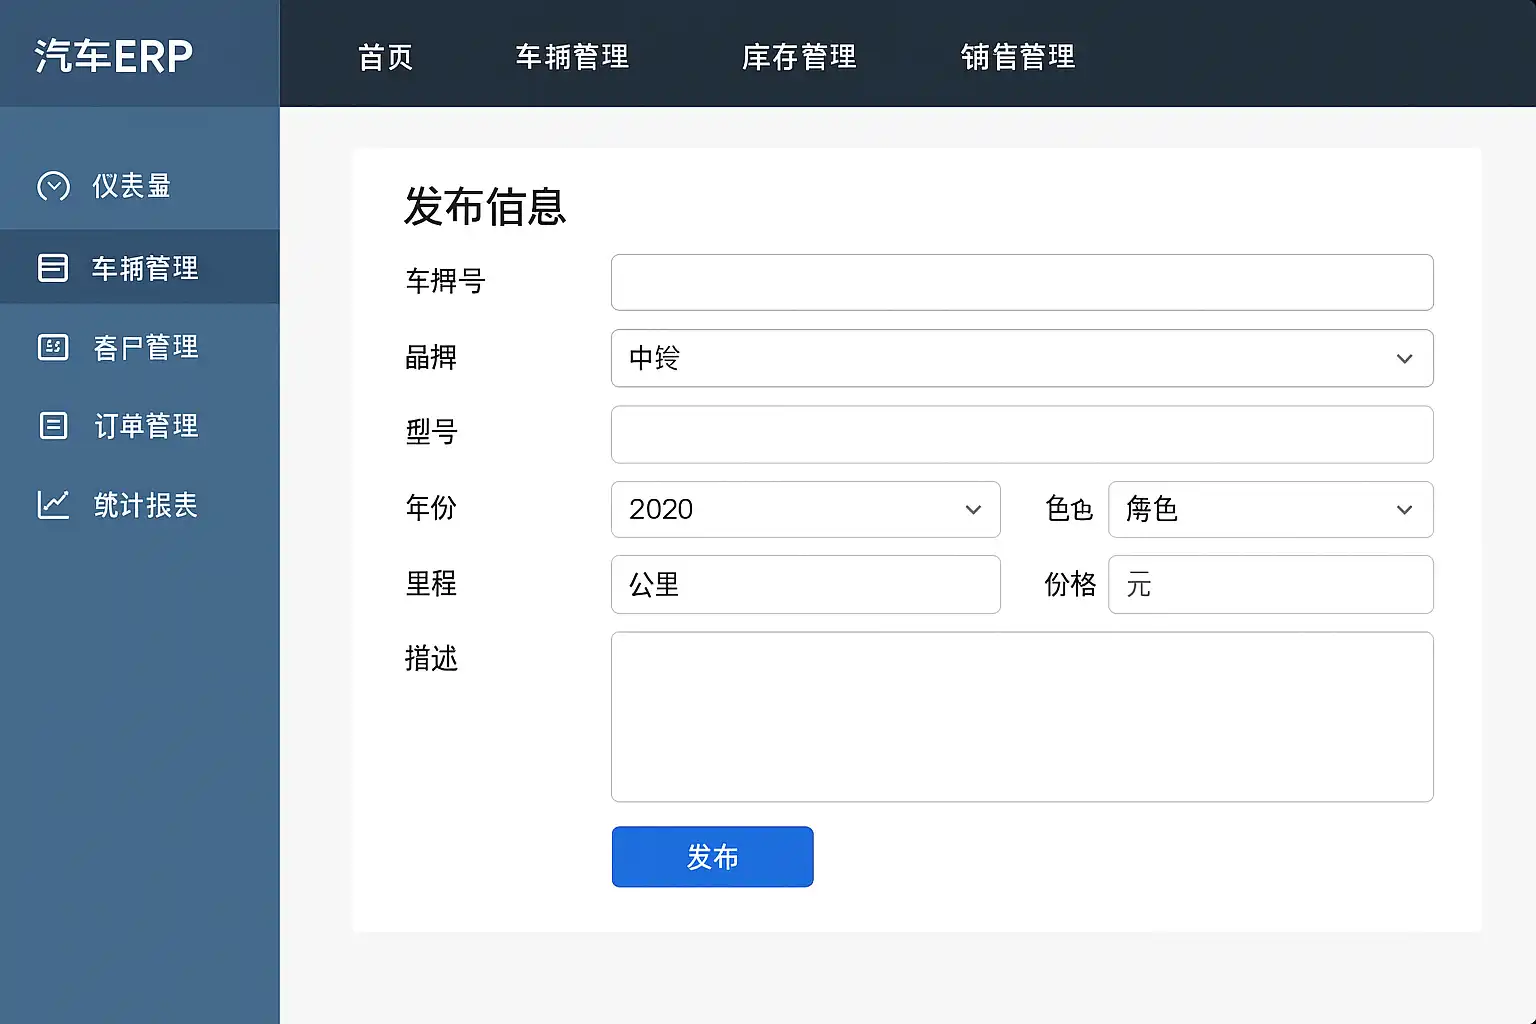Click the 统计报表 line chart icon
This screenshot has height=1024, width=1536.
pyautogui.click(x=53, y=504)
